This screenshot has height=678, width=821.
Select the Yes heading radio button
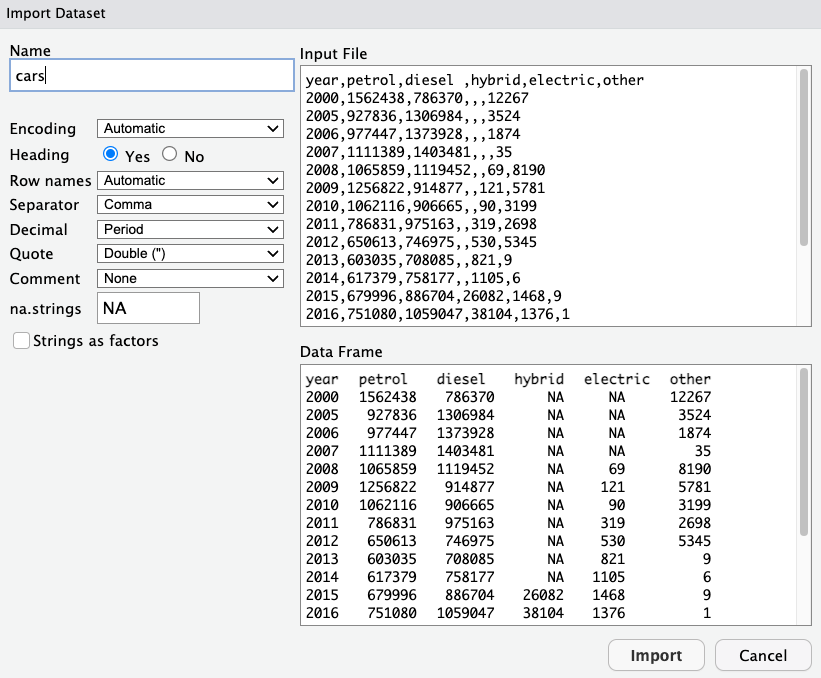coord(111,155)
